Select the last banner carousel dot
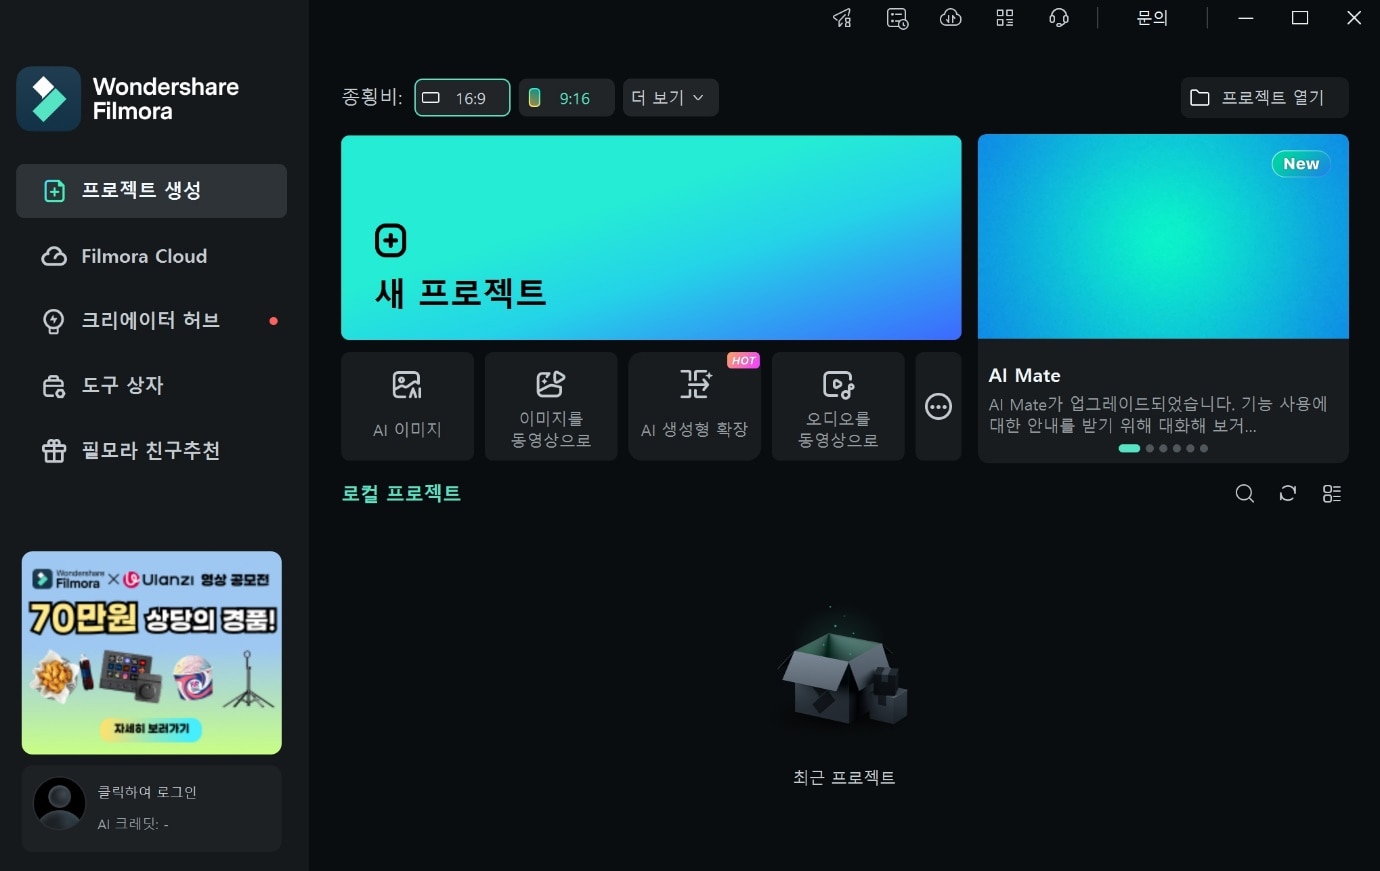1380x871 pixels. (1204, 448)
